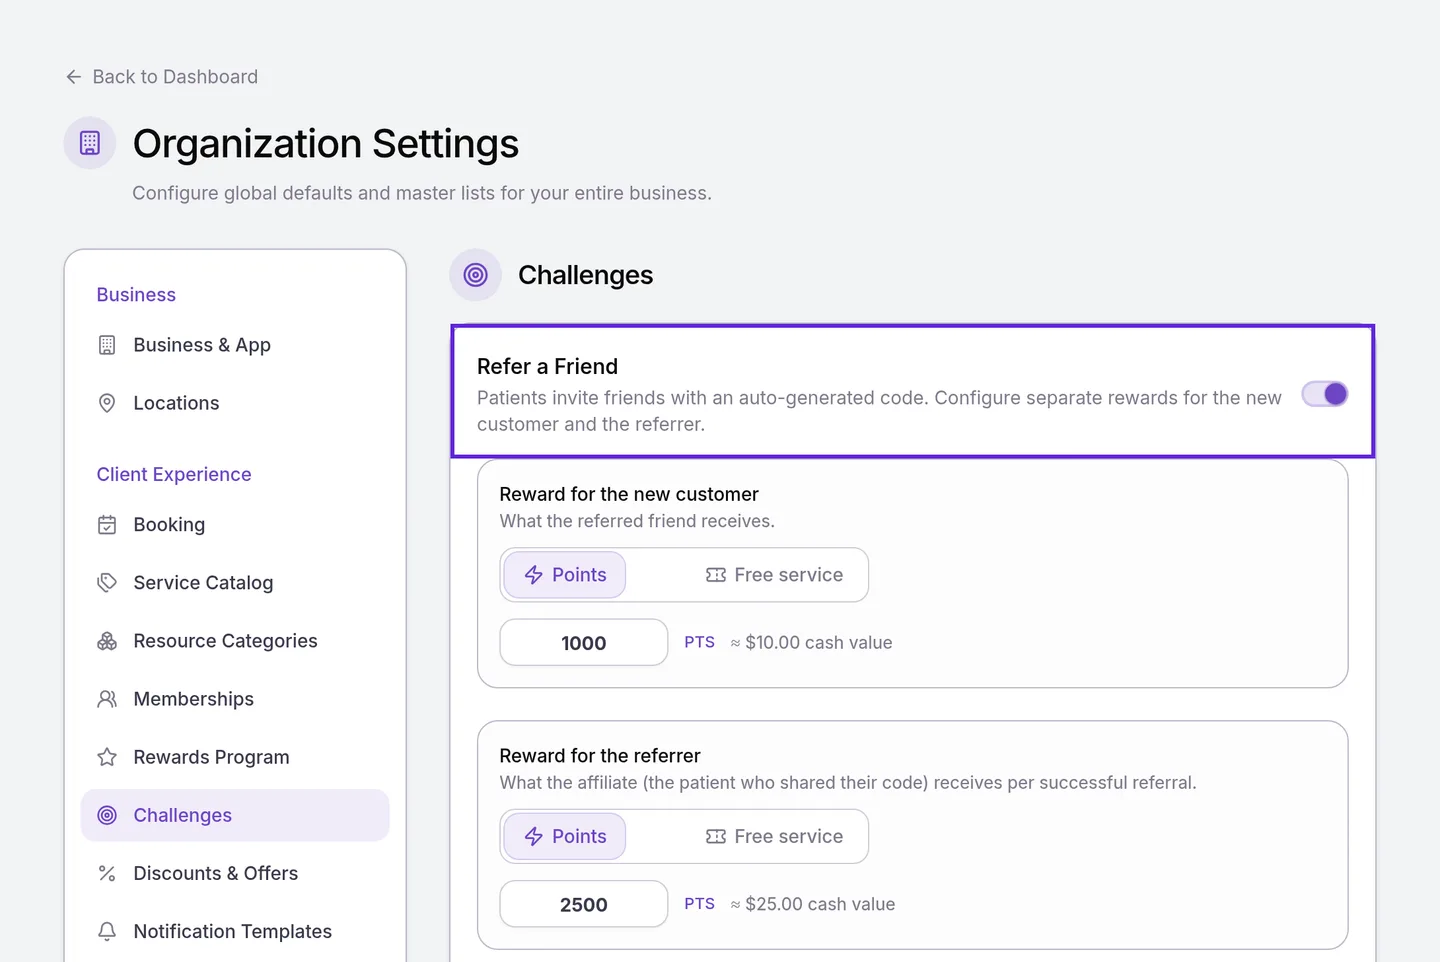Select Free service for the referrer reward
The width and height of the screenshot is (1440, 962).
click(x=774, y=836)
